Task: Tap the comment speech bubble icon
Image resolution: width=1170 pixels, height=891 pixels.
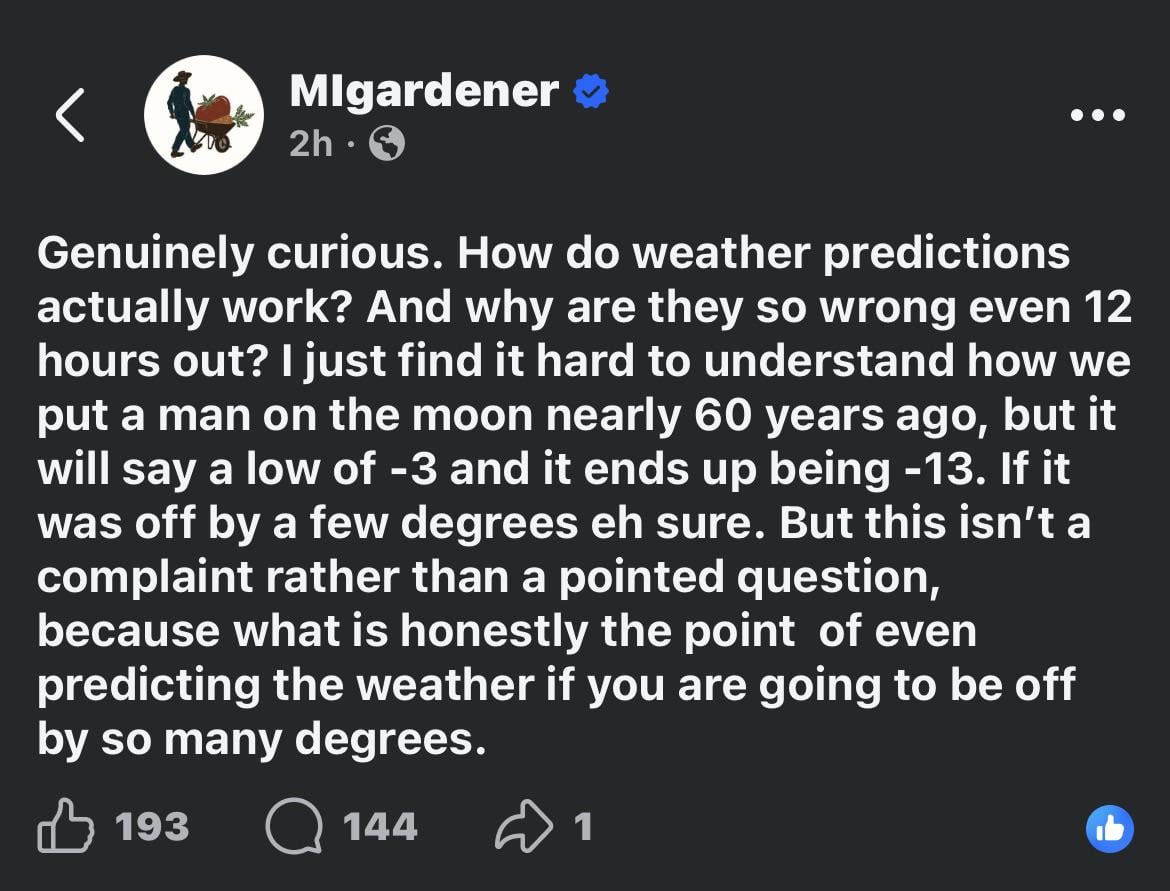Action: (x=293, y=827)
